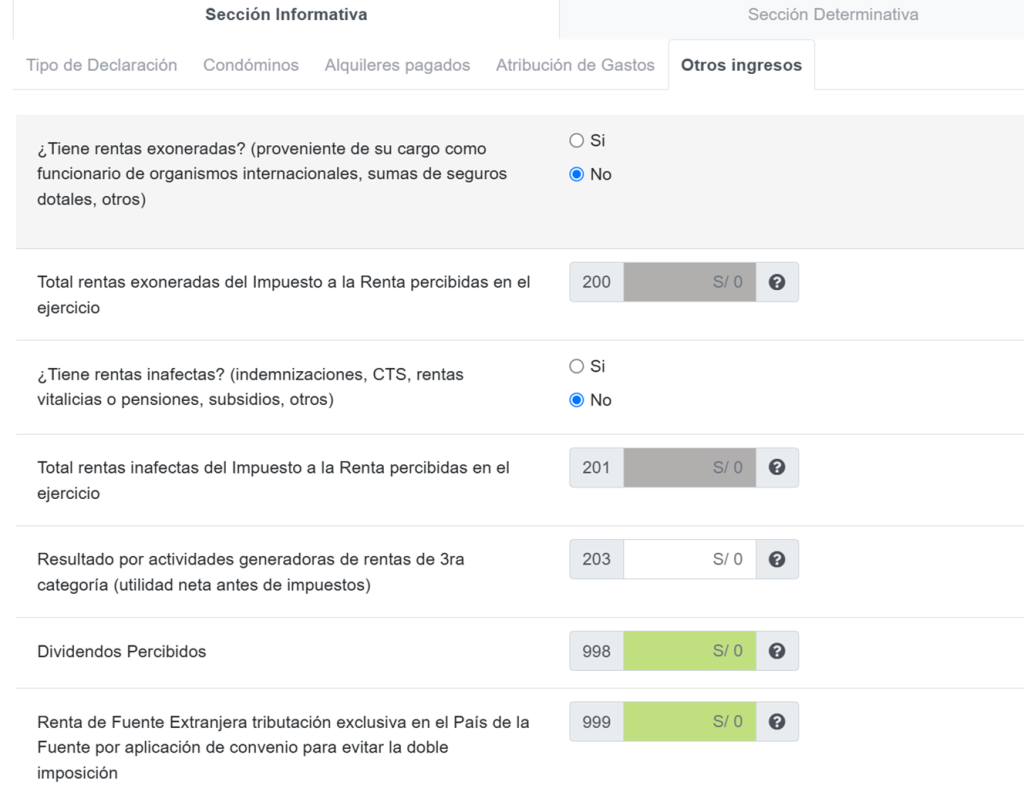The height and width of the screenshot is (789, 1024).
Task: Go to Atribución de Gastos tab
Action: [575, 65]
